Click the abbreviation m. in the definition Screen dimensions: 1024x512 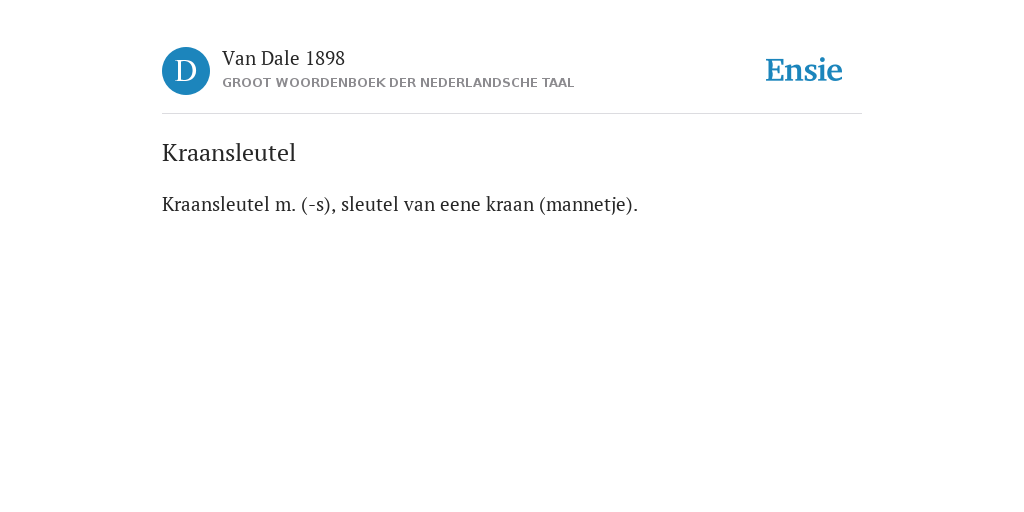click(285, 205)
